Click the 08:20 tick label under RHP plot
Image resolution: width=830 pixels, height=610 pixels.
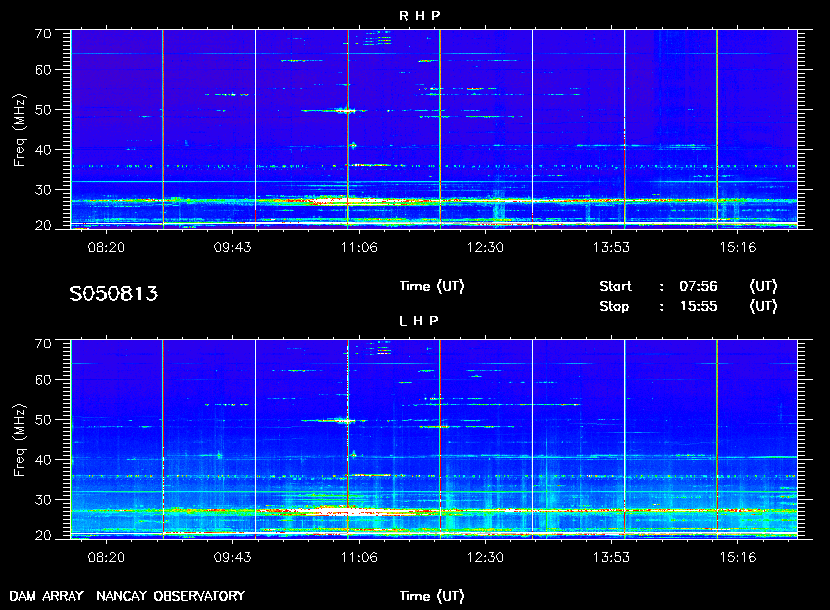pyautogui.click(x=106, y=247)
